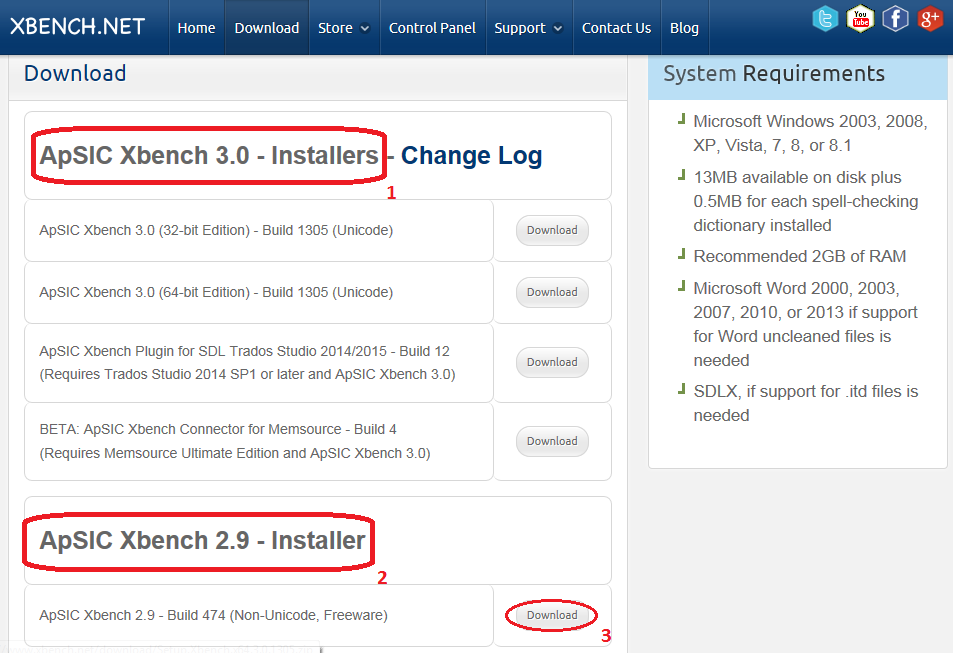953x653 pixels.
Task: Click the 'System Requirements' heading
Action: (x=774, y=74)
